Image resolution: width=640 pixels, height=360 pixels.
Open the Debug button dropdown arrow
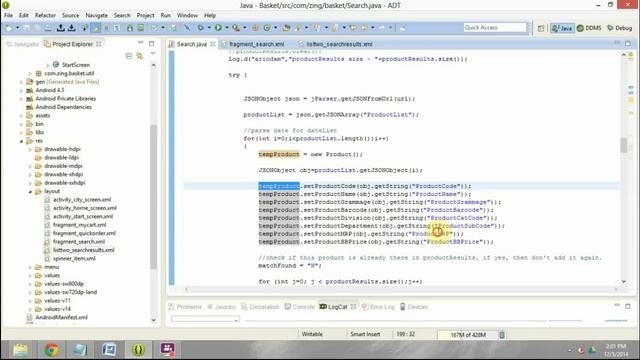coord(209,28)
